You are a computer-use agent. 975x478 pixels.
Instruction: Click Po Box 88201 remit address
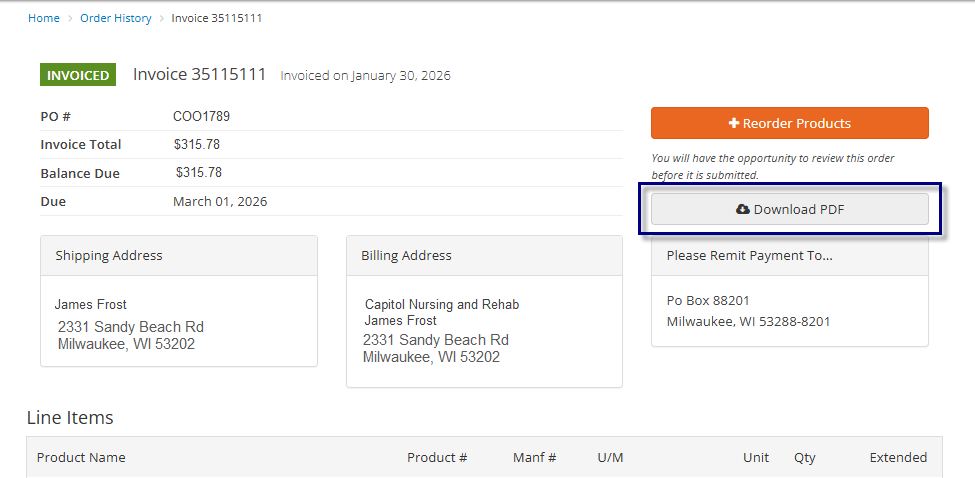pos(708,300)
